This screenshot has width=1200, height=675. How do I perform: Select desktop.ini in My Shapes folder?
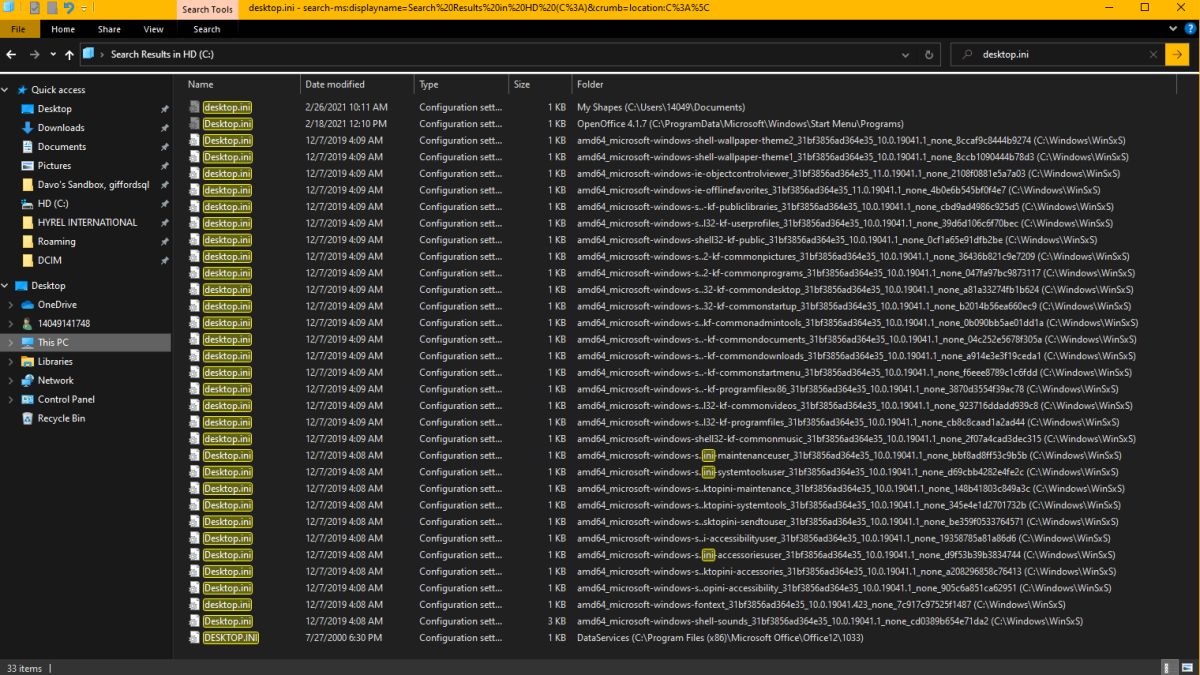point(227,107)
